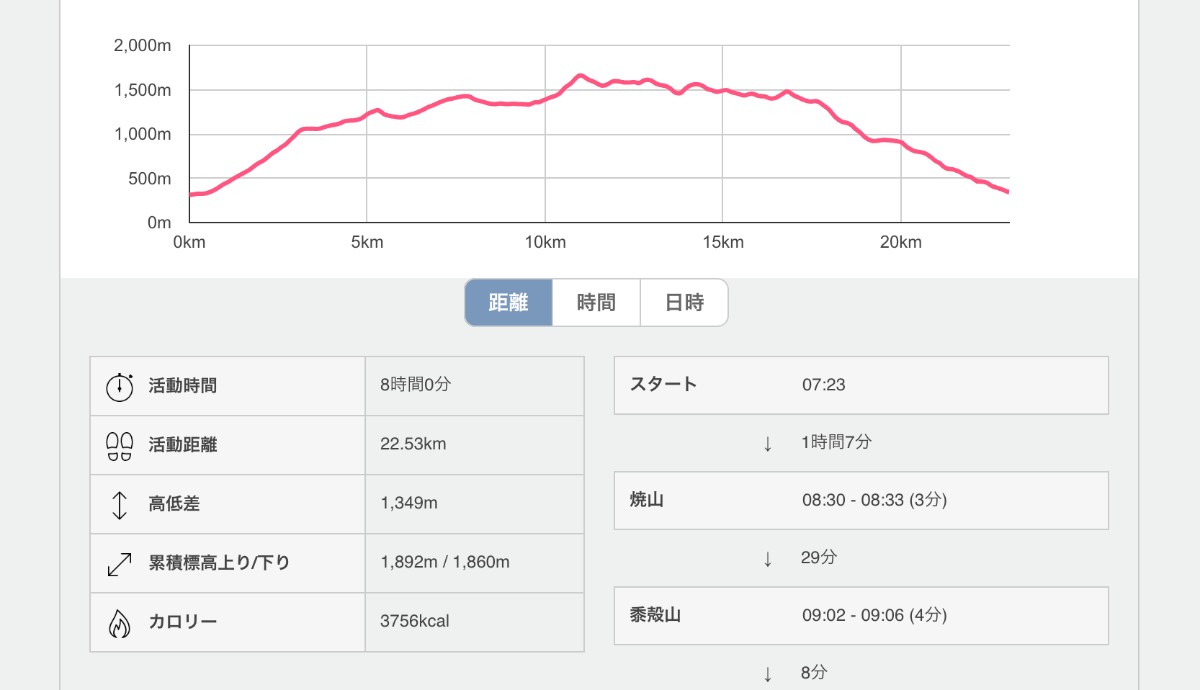This screenshot has width=1200, height=690.
Task: Click the down arrow next to 8分
Action: 768,673
